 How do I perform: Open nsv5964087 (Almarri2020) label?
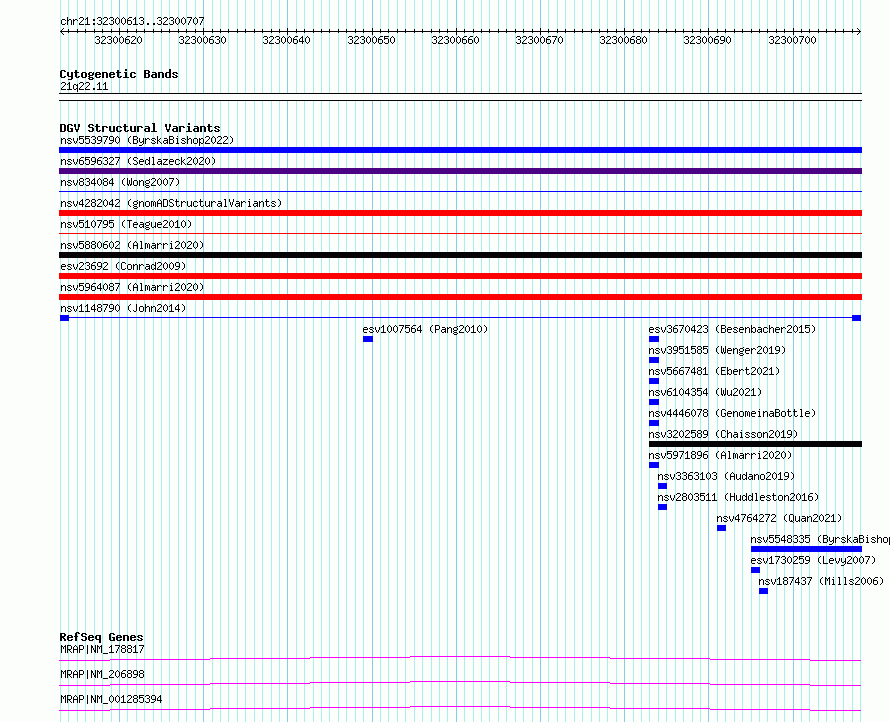coord(132,287)
